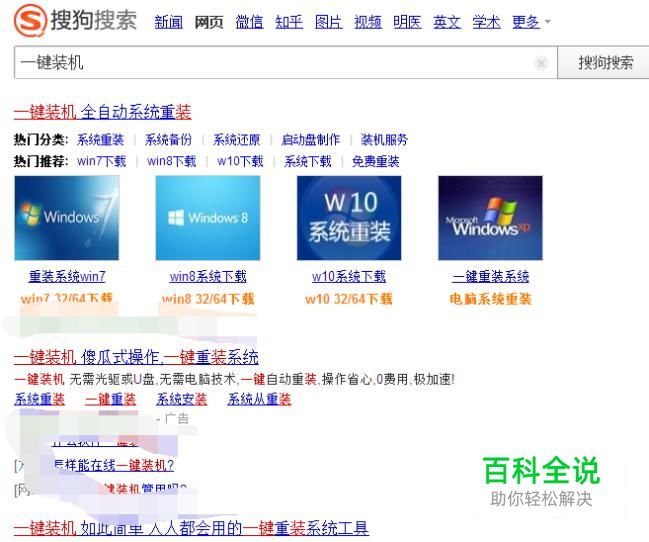The height and width of the screenshot is (542, 649).
Task: Select the 系统备份 category link
Action: tap(168, 140)
